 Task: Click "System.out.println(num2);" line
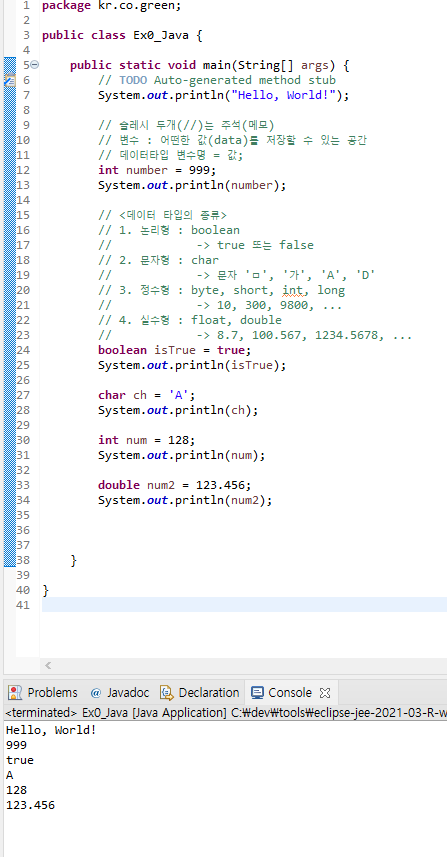[x=185, y=500]
